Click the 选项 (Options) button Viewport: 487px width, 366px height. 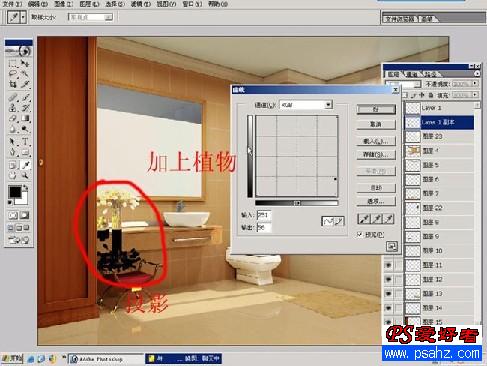tap(376, 201)
